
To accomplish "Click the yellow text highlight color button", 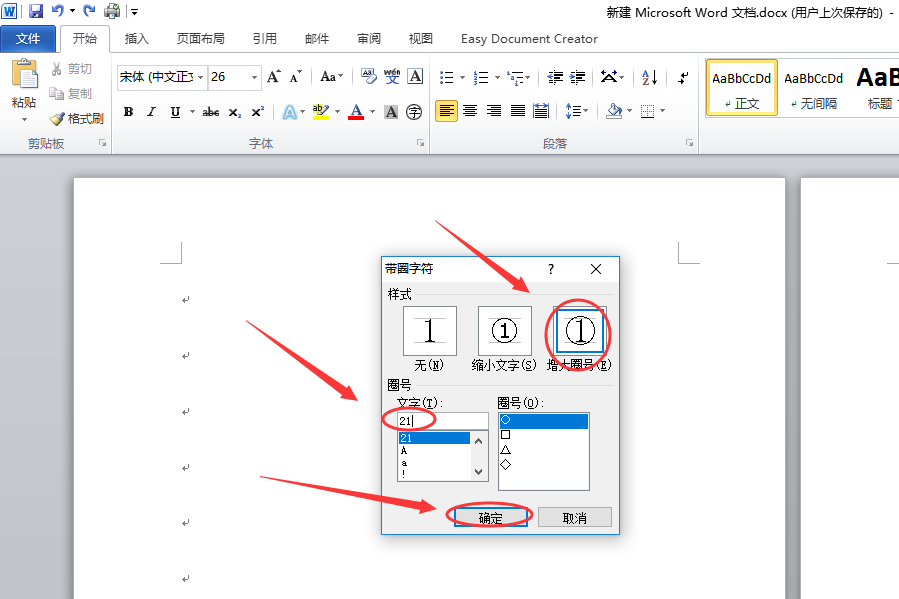I will [320, 112].
